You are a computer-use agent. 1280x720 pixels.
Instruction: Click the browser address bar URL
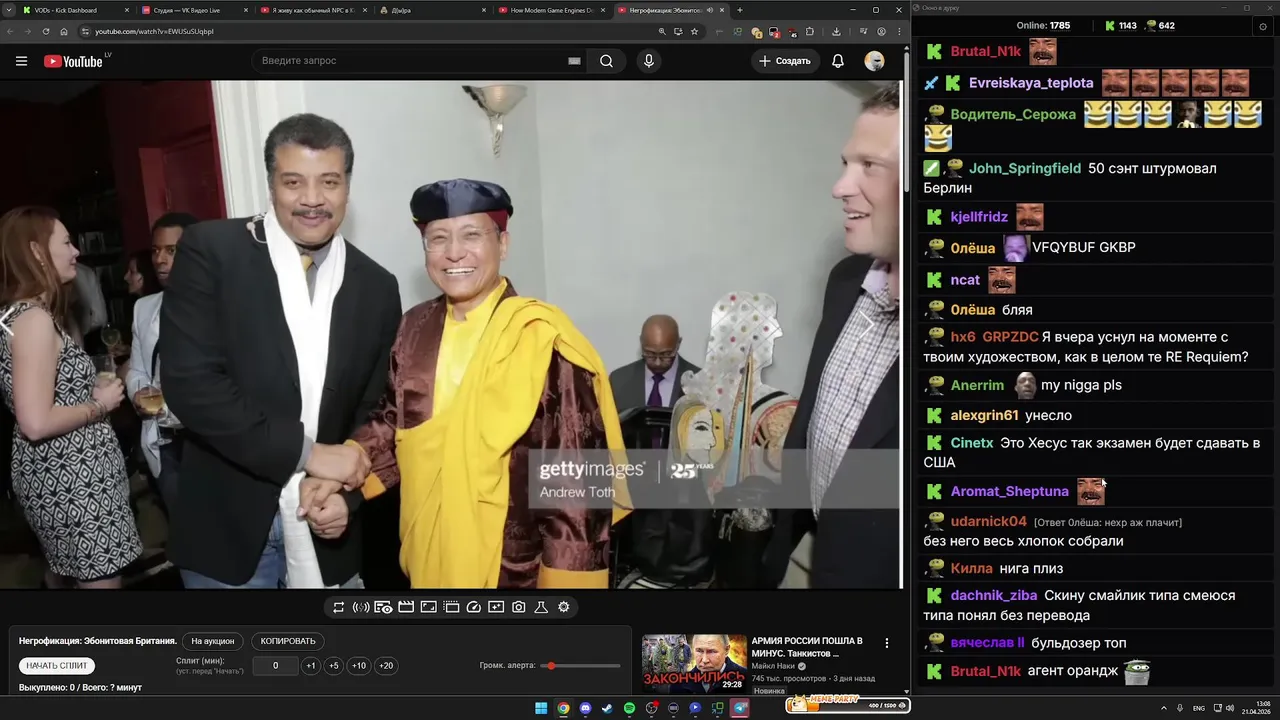(154, 31)
